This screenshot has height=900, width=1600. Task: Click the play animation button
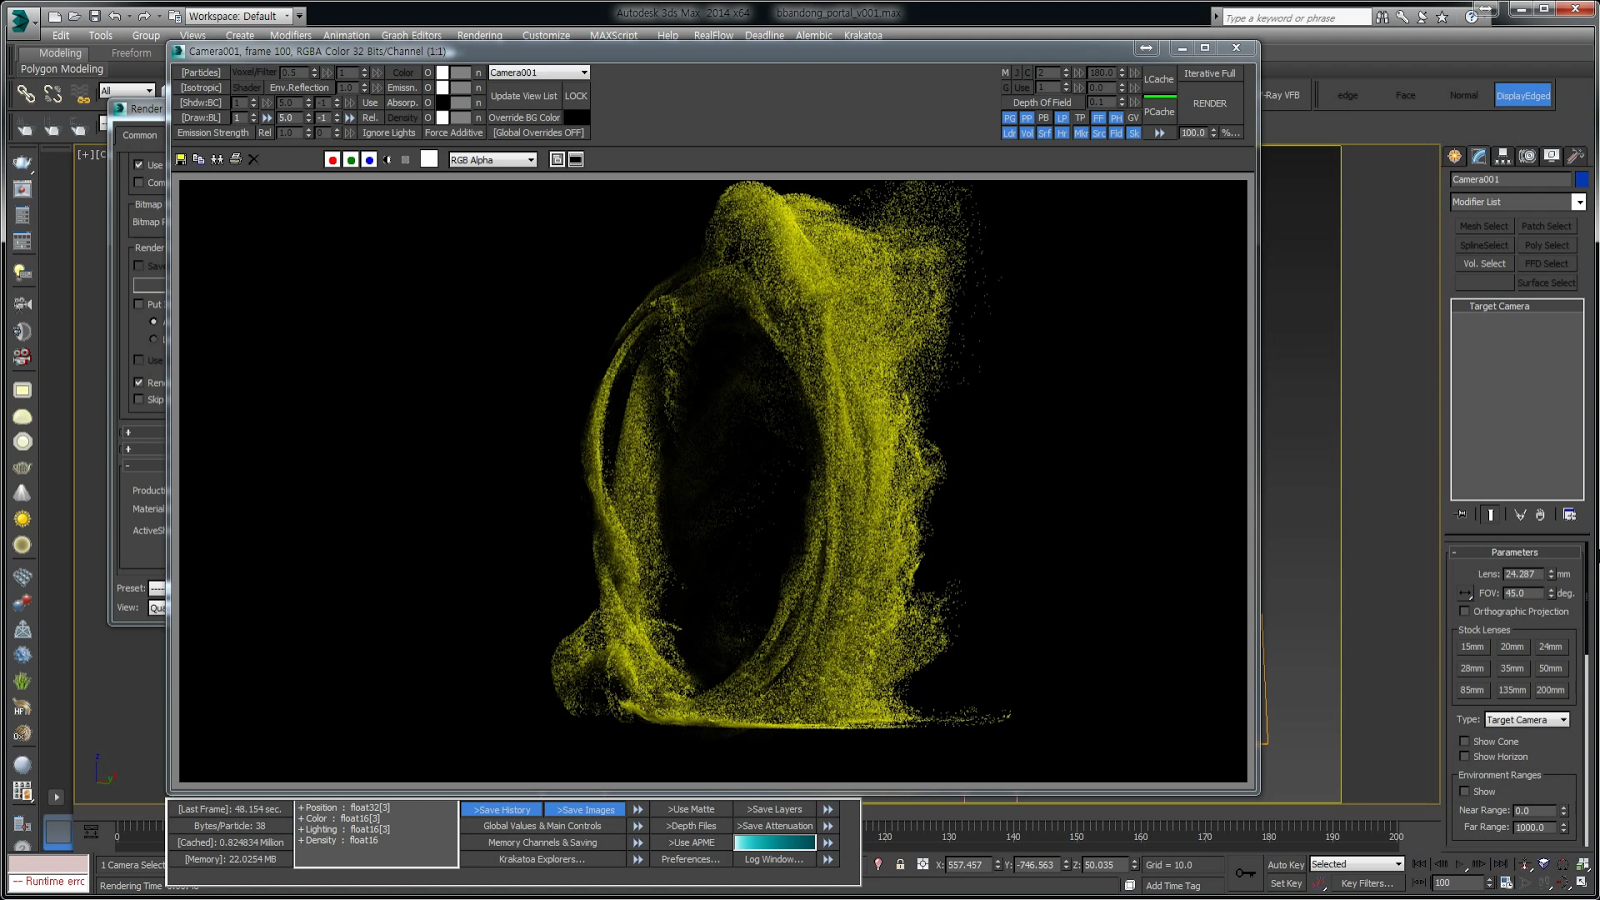click(x=1460, y=864)
